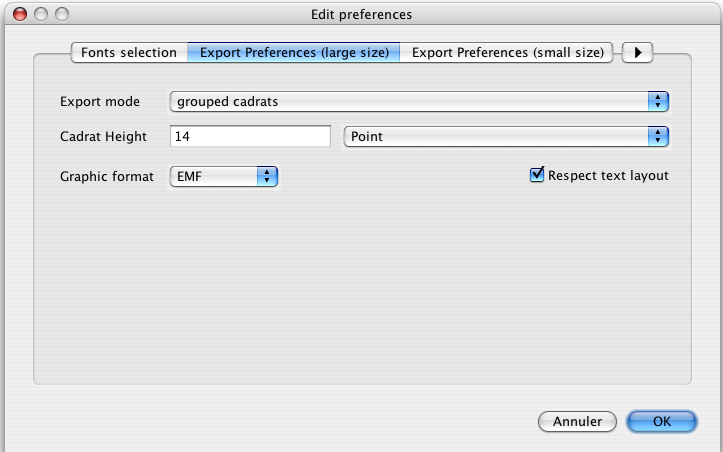
Task: Click the Graphic format label
Action: 107,176
